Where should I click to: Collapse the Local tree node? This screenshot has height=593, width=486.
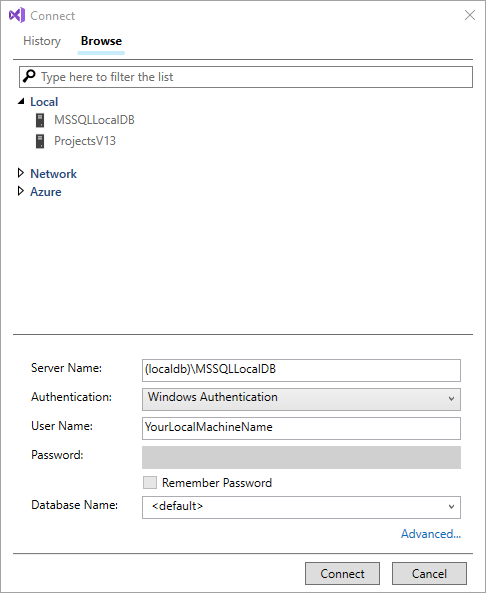point(21,101)
